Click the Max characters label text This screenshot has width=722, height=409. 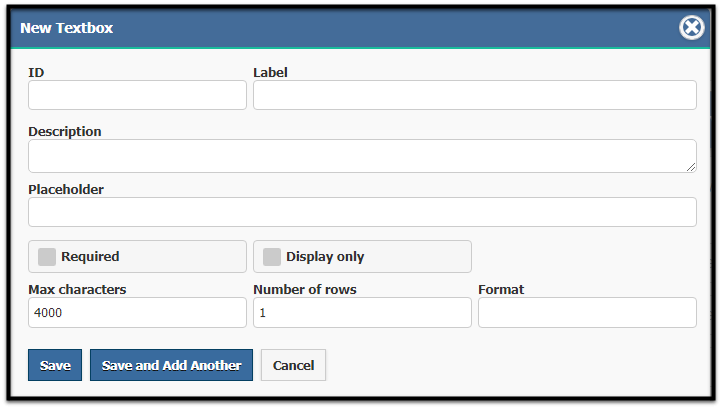[77, 289]
